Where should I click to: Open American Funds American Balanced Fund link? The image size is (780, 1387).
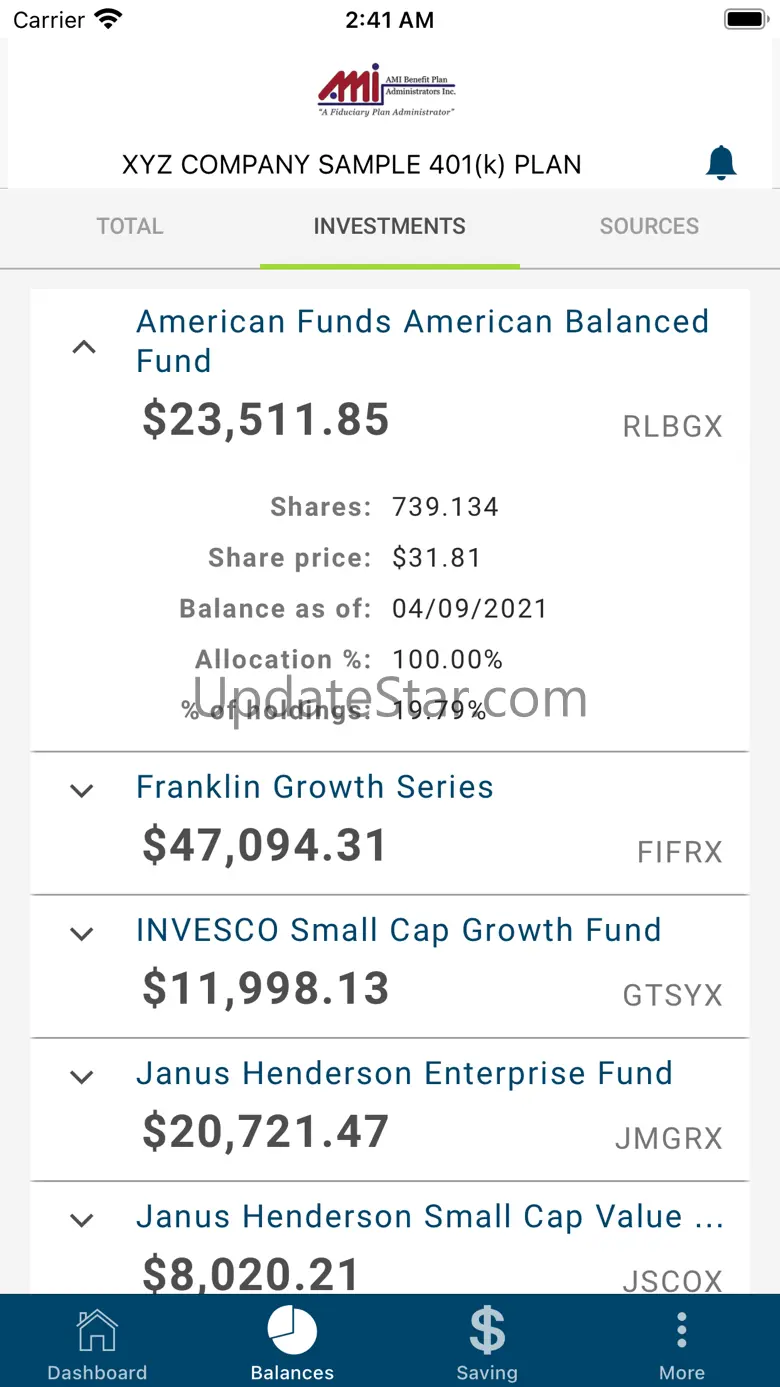423,341
